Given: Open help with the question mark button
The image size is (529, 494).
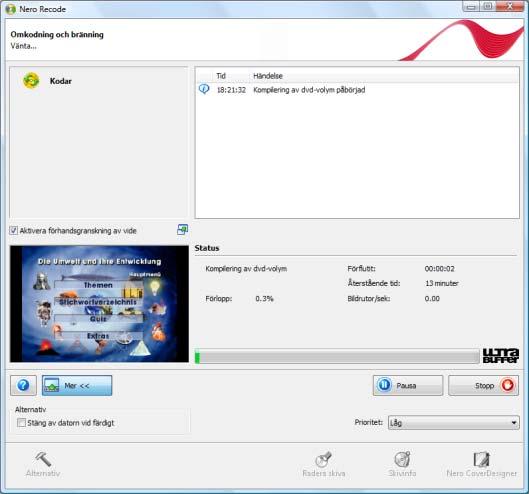Looking at the screenshot, I should pos(23,385).
